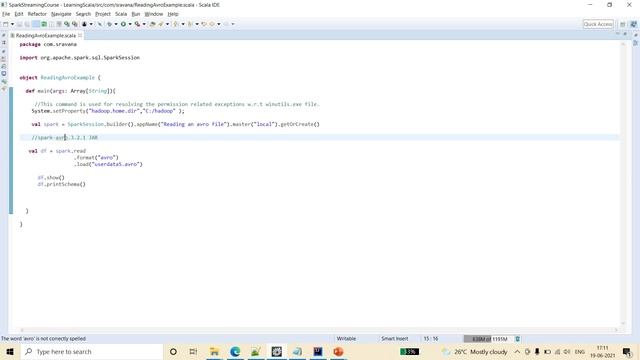Open the External Tools dropdown arrow

tap(144, 24)
